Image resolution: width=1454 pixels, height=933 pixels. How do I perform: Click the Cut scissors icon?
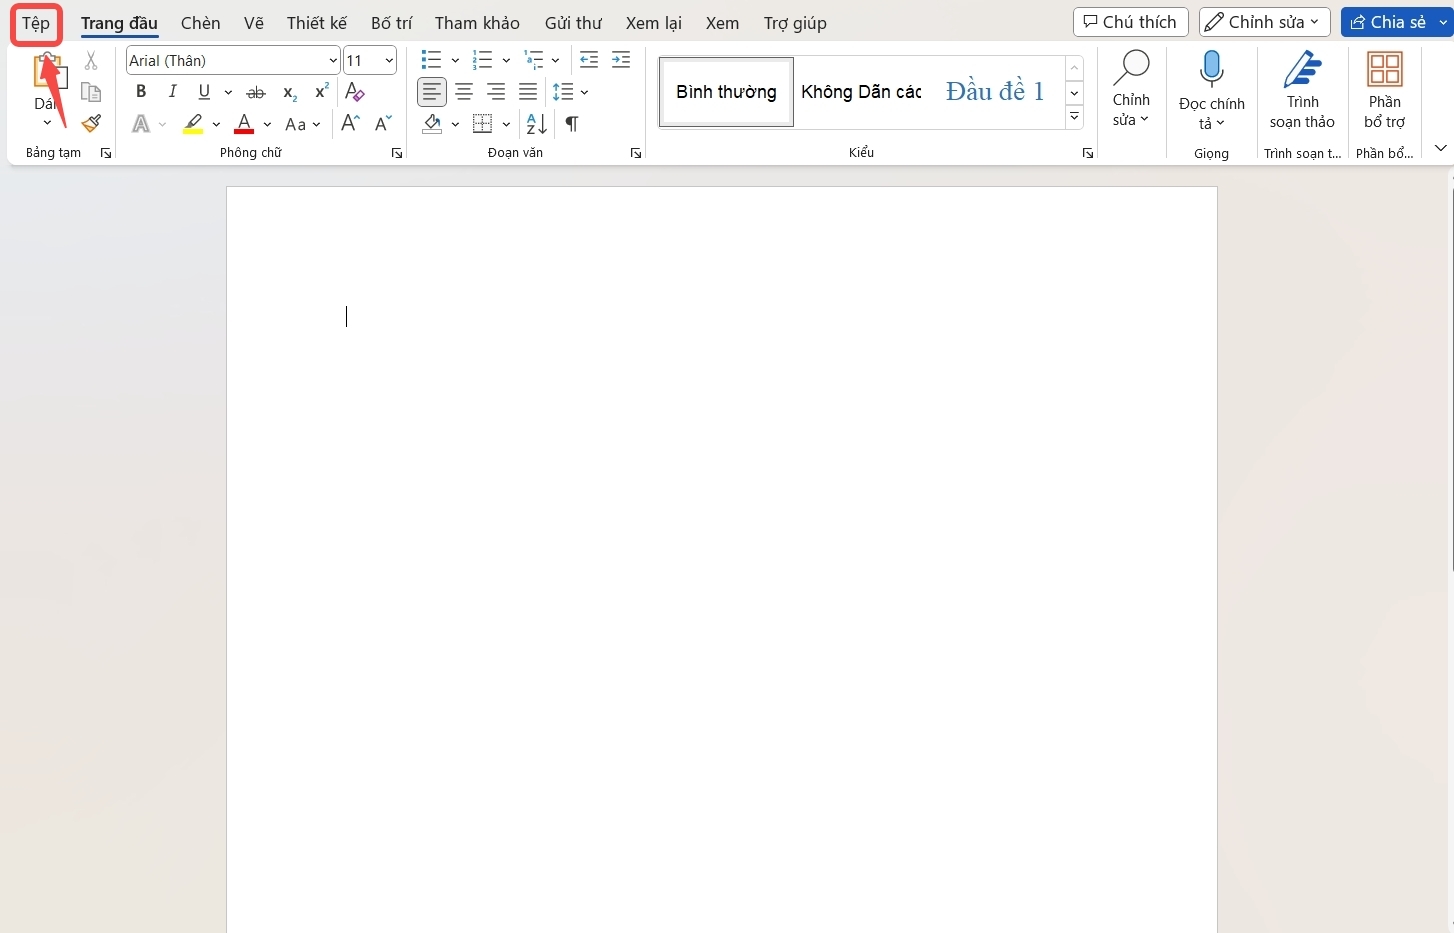tap(91, 61)
